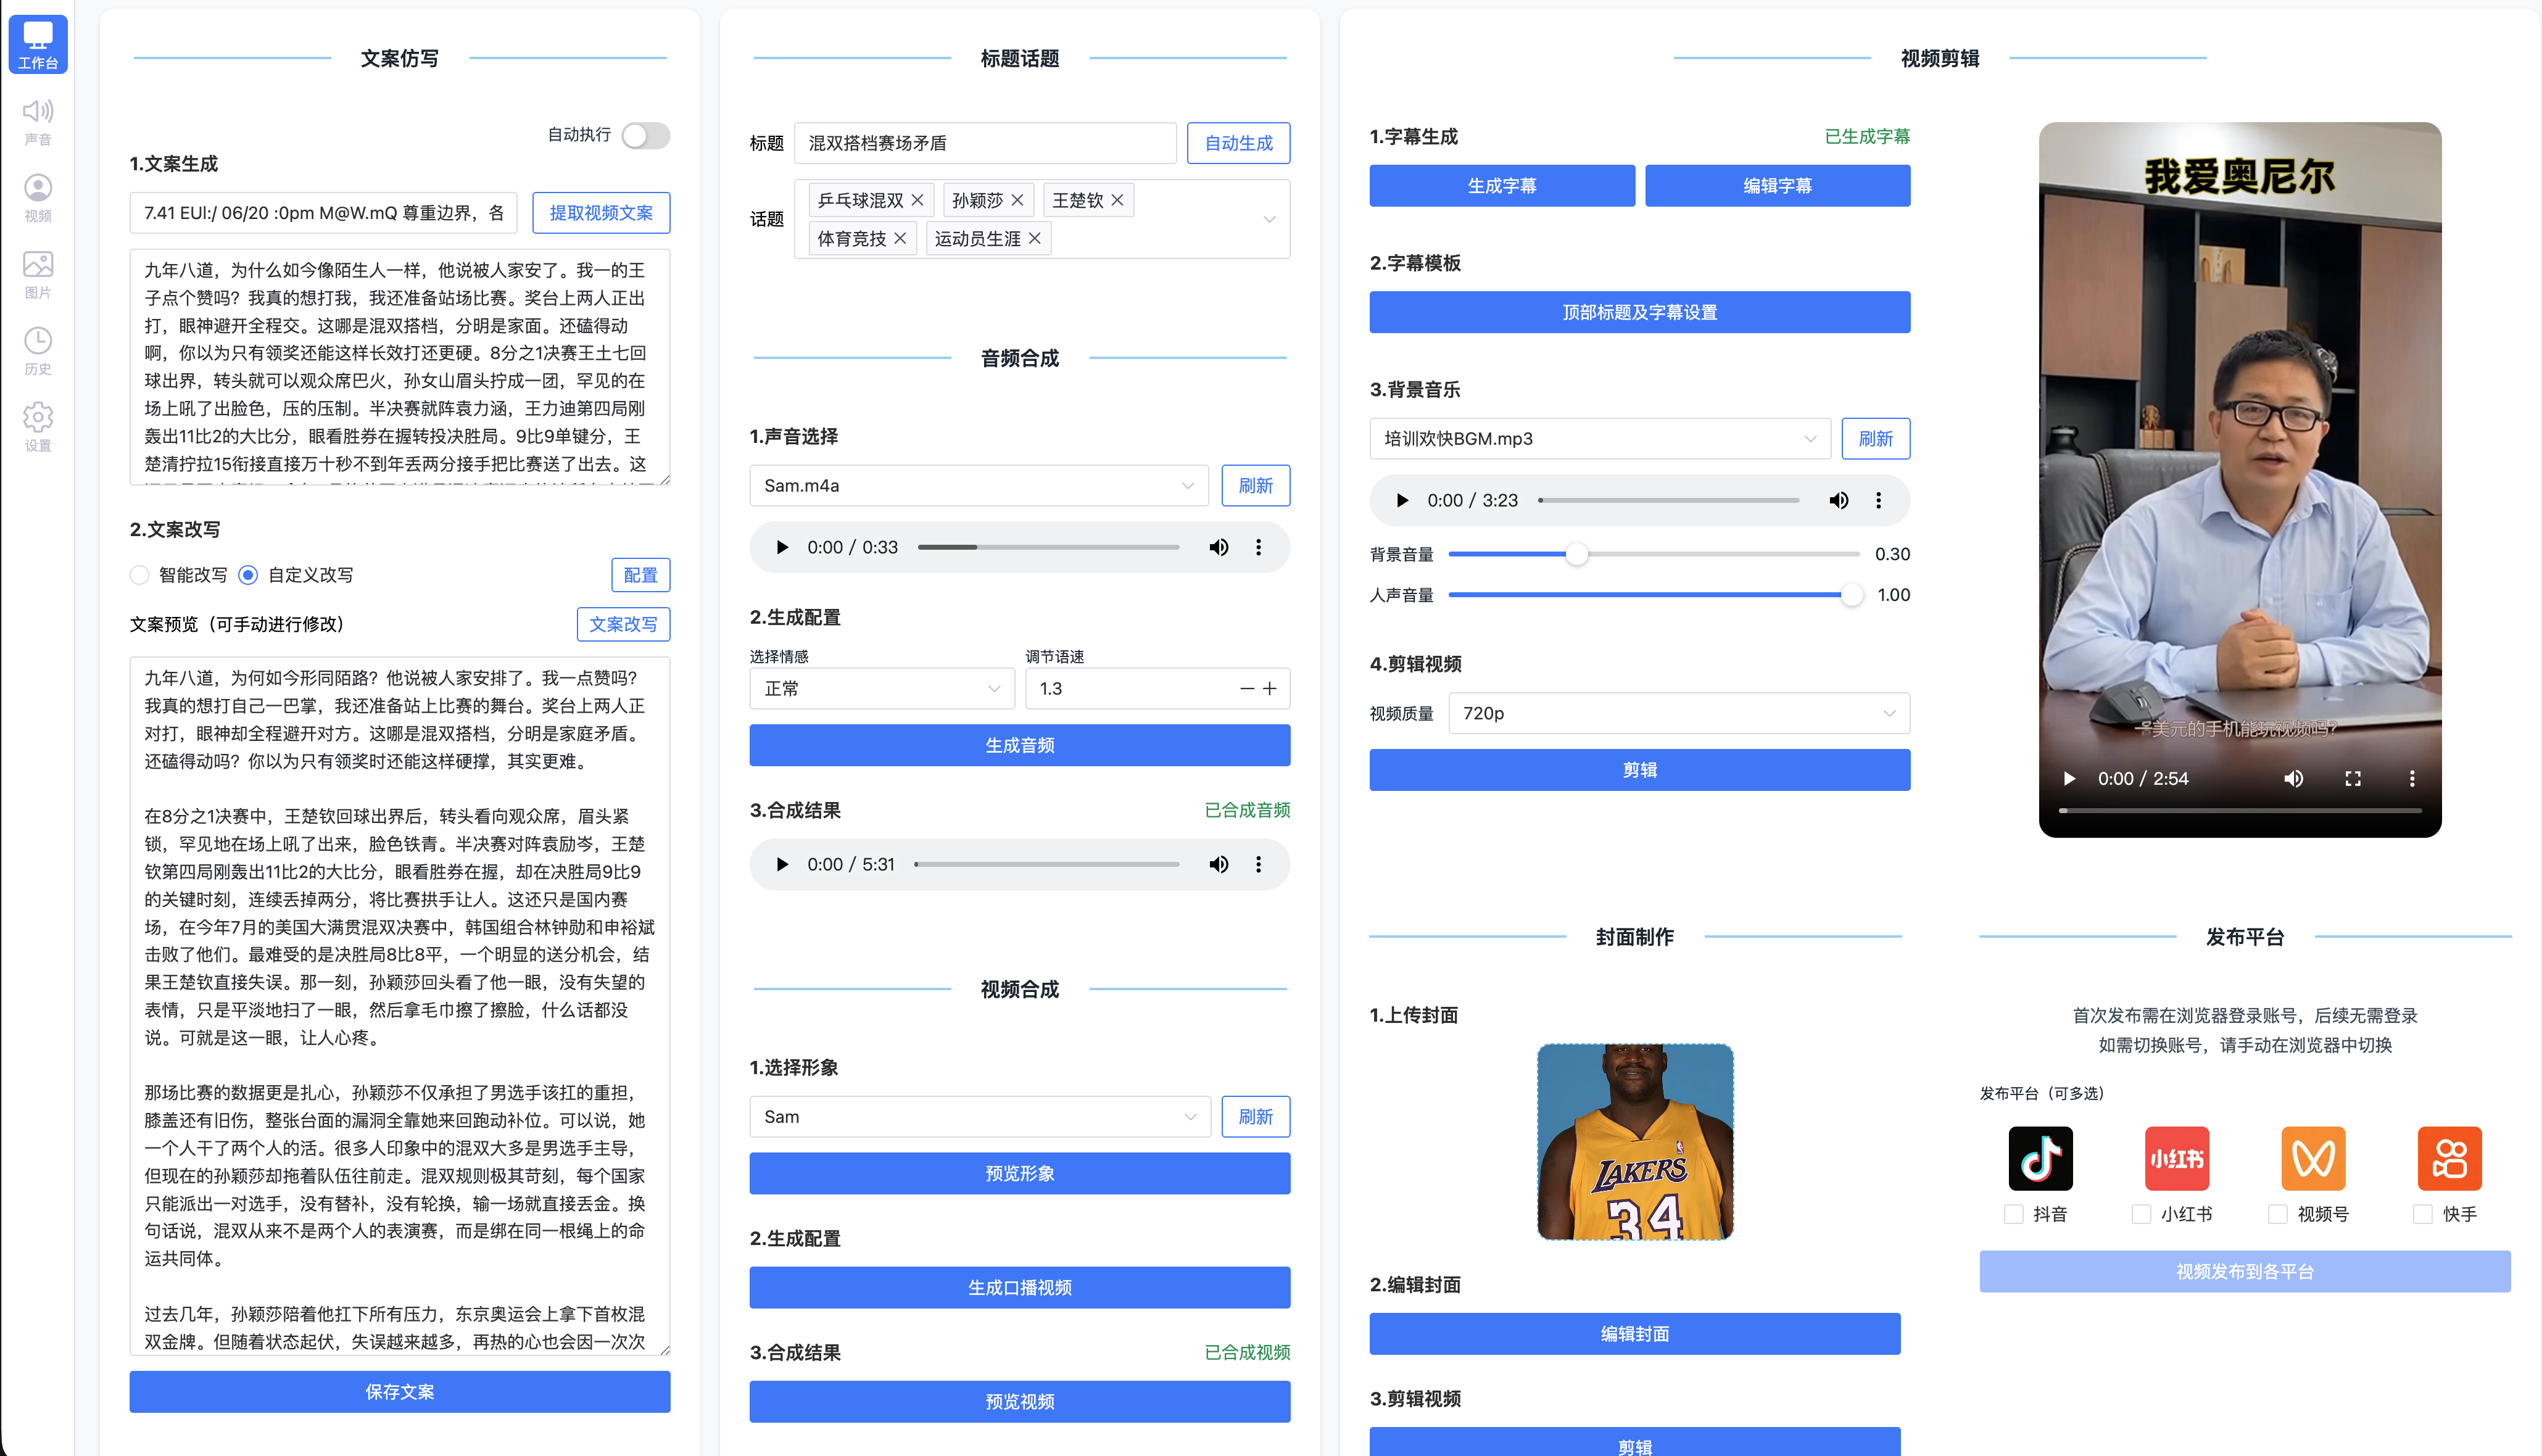
Task: Check the 视频号 publish checkbox
Action: point(2278,1214)
